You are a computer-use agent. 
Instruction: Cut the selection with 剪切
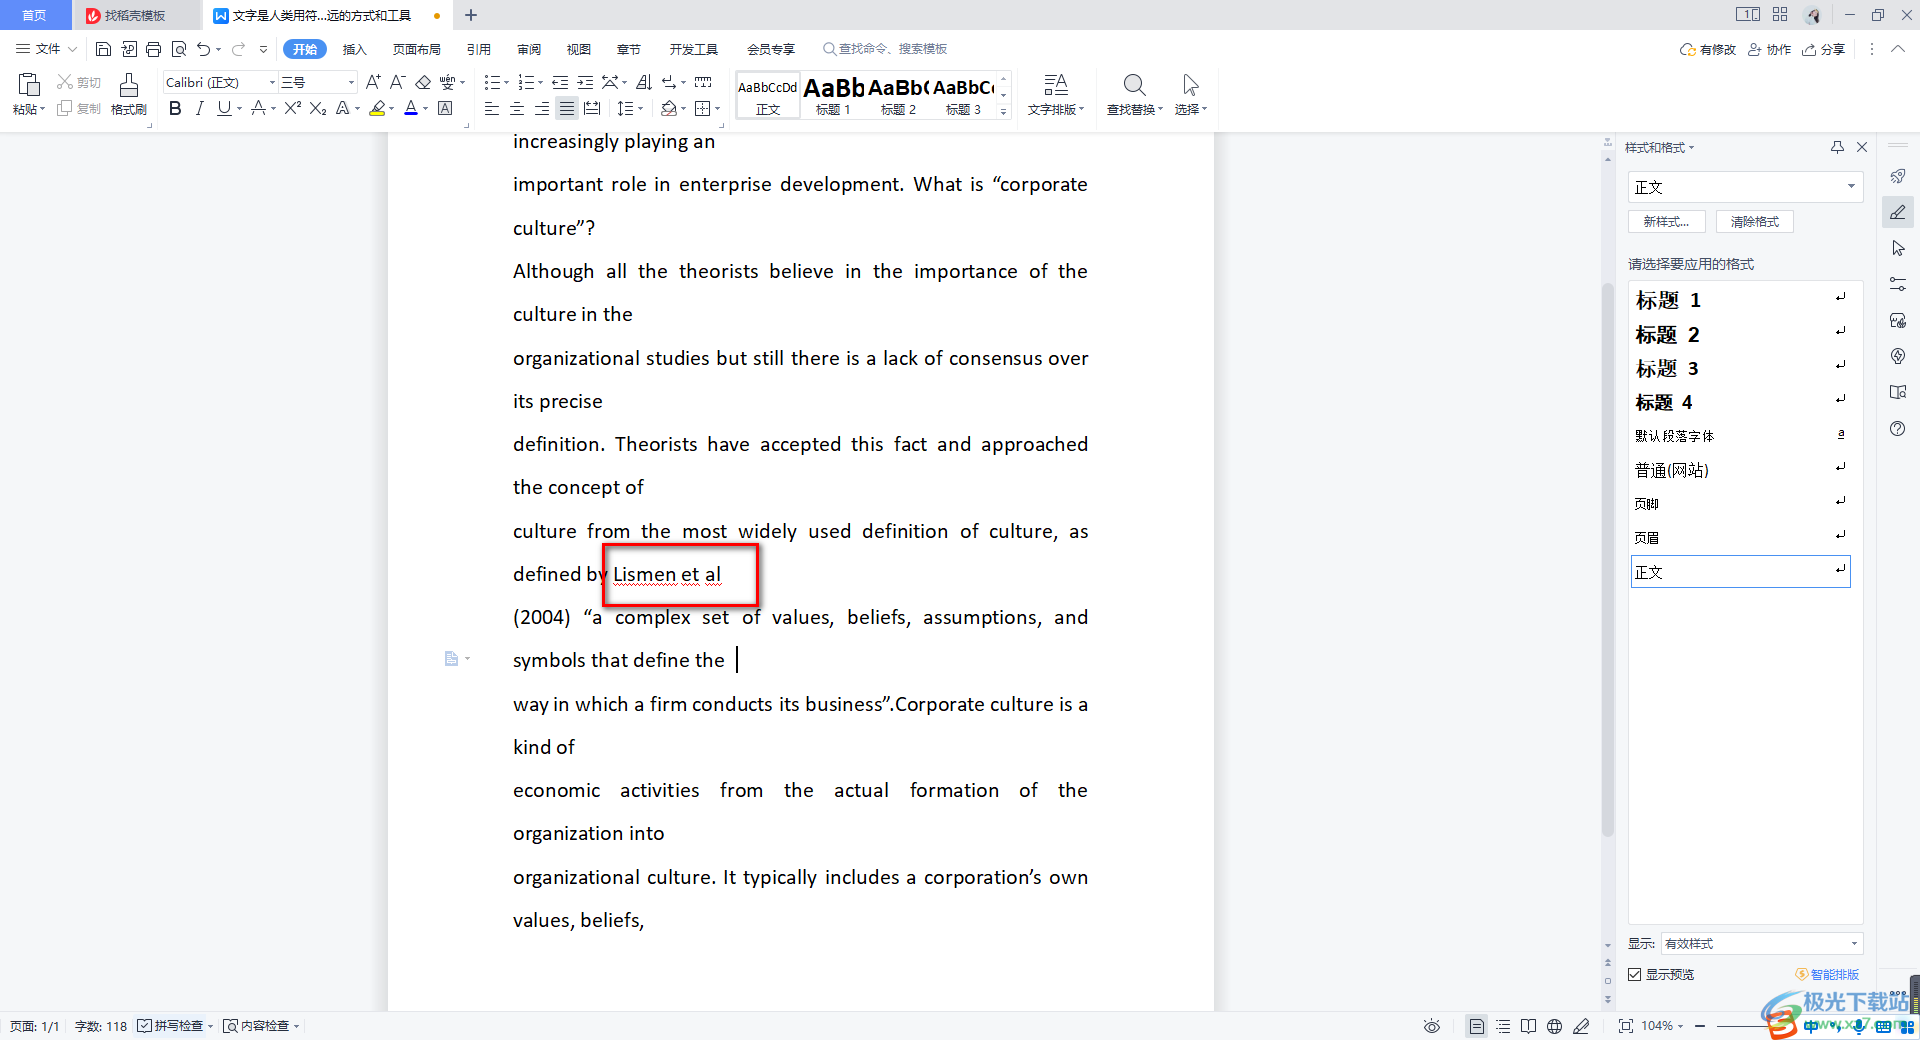(x=79, y=82)
